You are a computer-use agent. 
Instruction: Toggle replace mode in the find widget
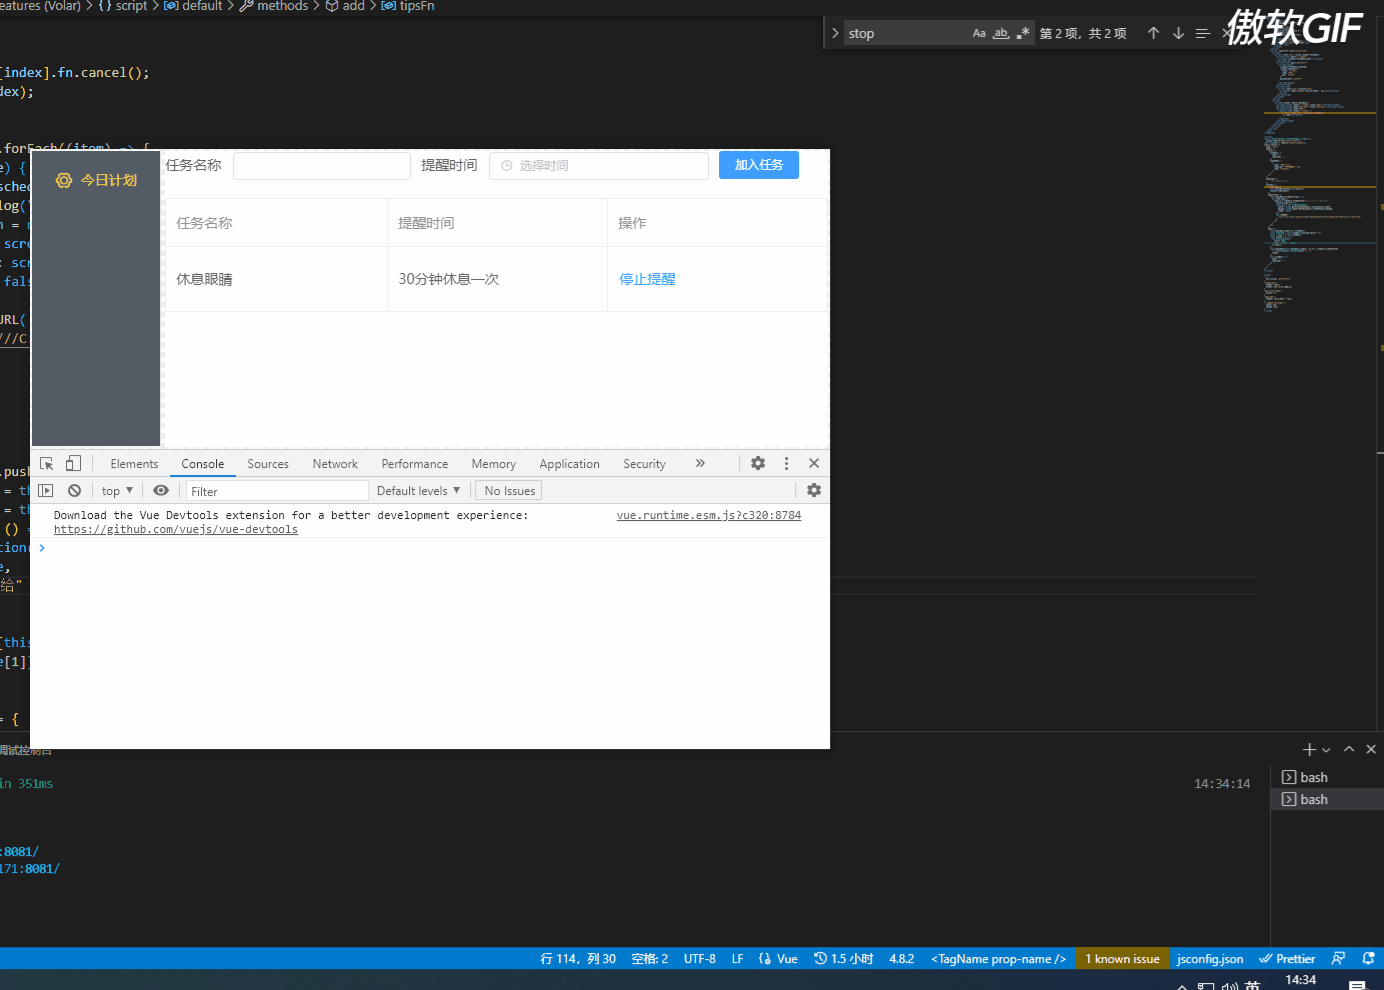[835, 33]
